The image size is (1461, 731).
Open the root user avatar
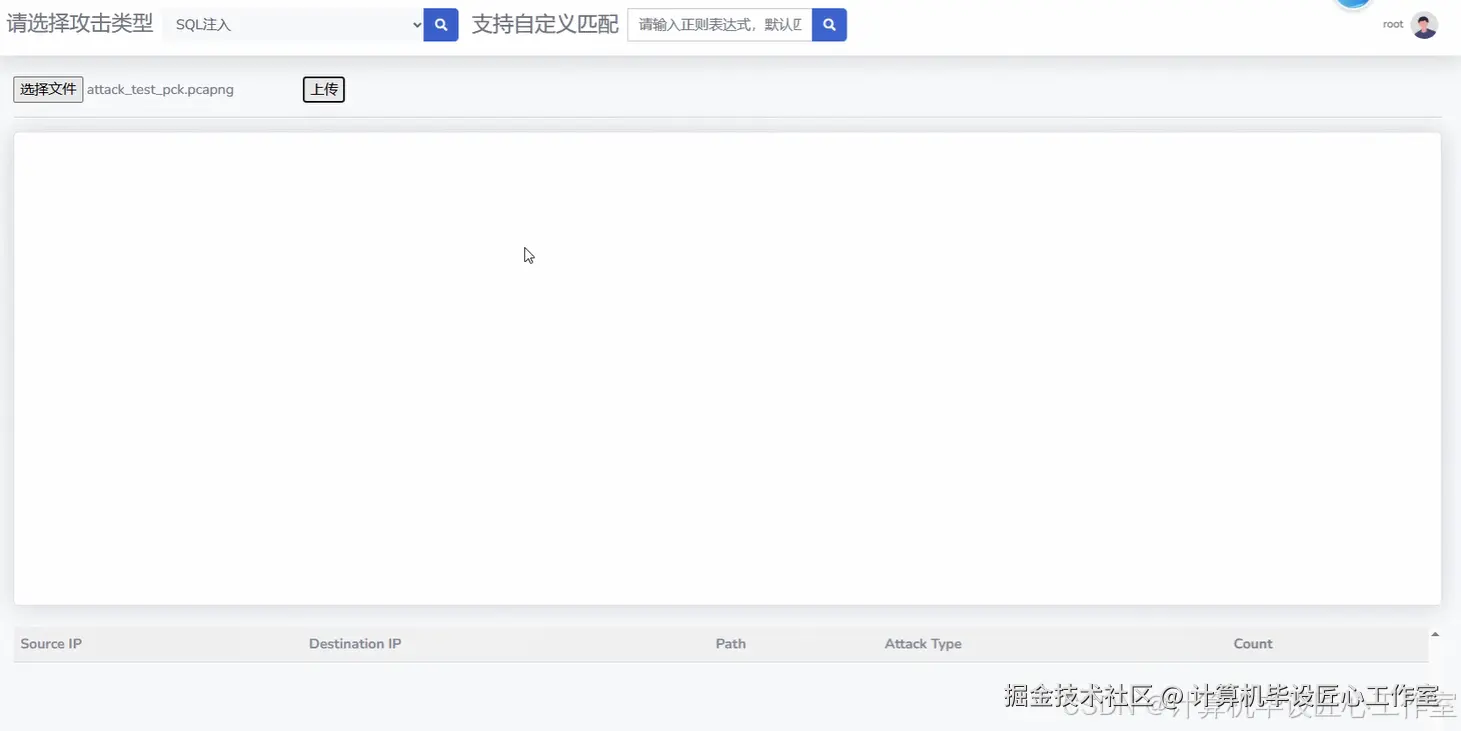(1424, 23)
